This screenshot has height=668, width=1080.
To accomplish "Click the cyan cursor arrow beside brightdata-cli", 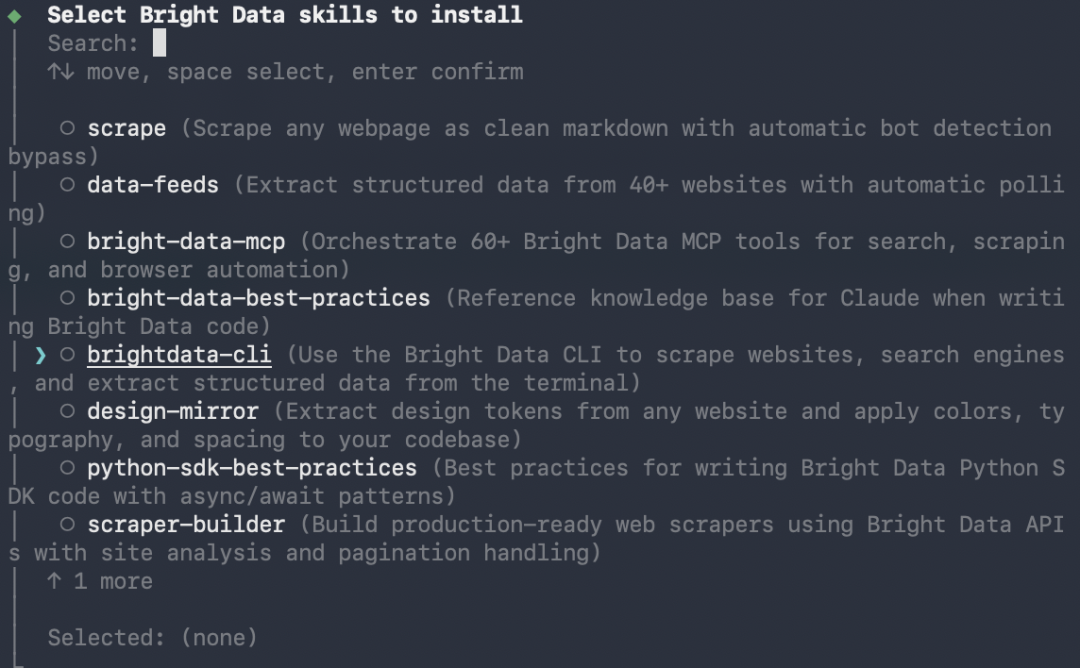I will pos(40,355).
